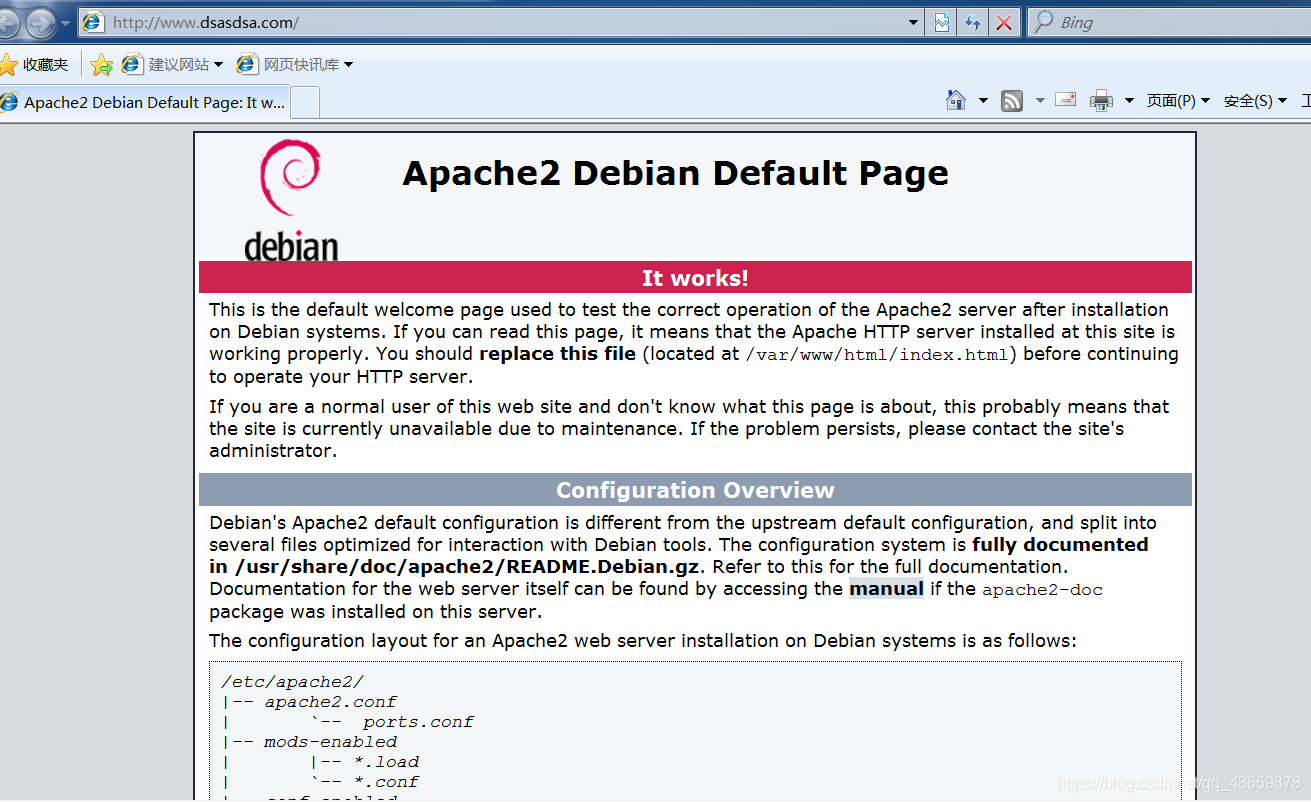
Task: Open the recent pages dropdown beside Forward
Action: point(66,22)
